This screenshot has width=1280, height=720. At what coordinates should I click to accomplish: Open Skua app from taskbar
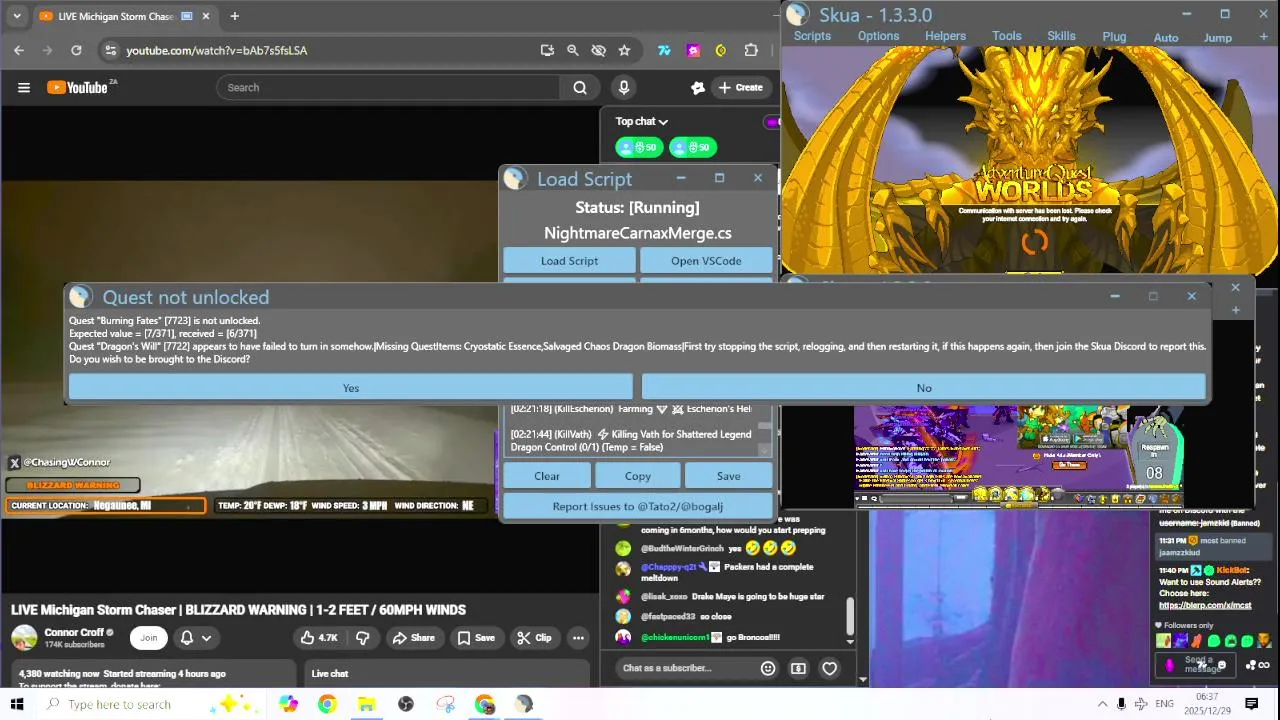523,704
